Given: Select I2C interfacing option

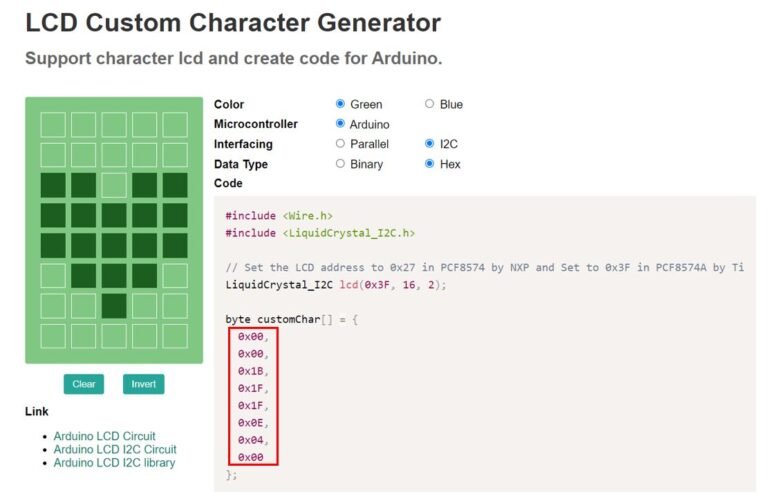Looking at the screenshot, I should [430, 144].
